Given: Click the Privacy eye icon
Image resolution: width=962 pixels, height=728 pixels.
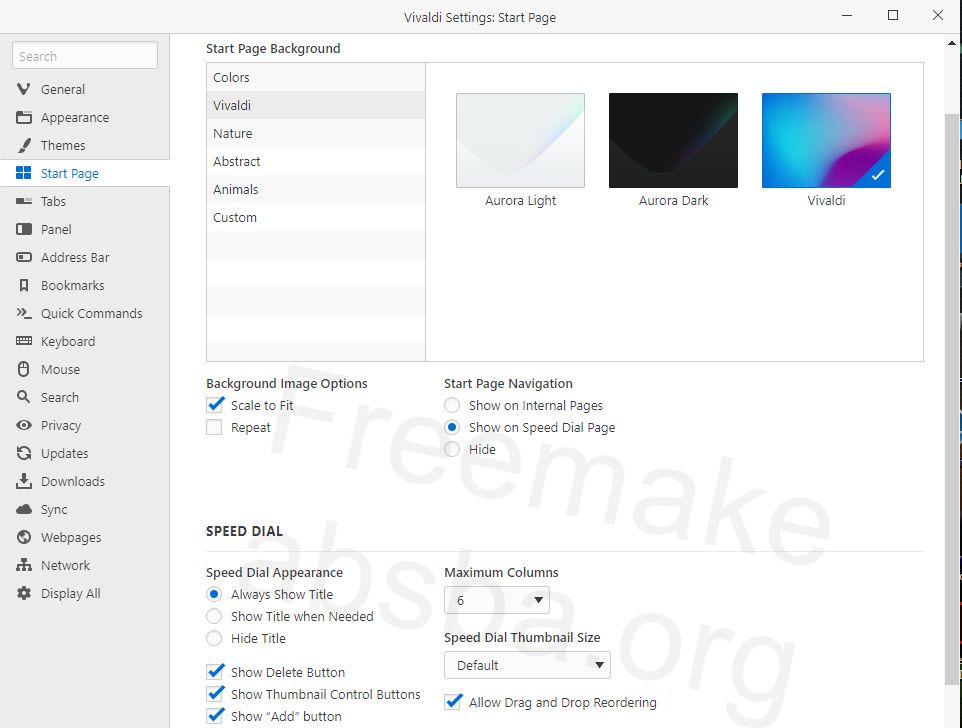Looking at the screenshot, I should (23, 425).
